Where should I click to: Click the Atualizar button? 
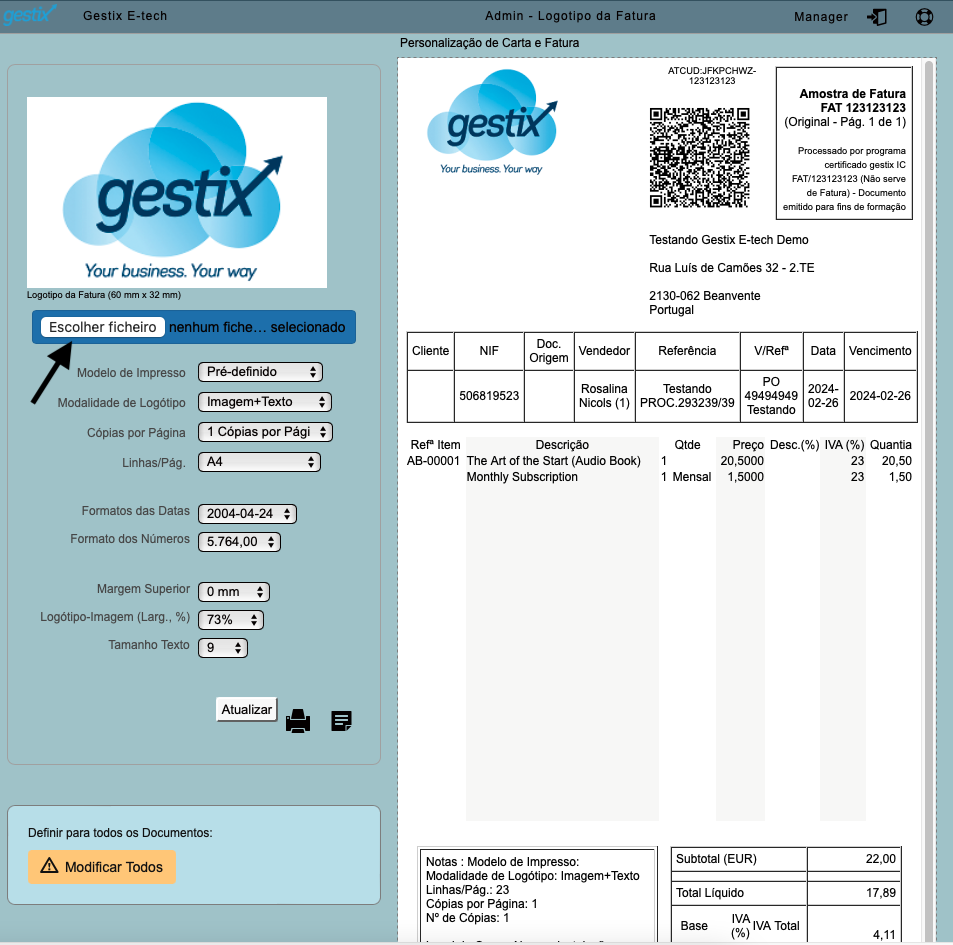pyautogui.click(x=247, y=709)
